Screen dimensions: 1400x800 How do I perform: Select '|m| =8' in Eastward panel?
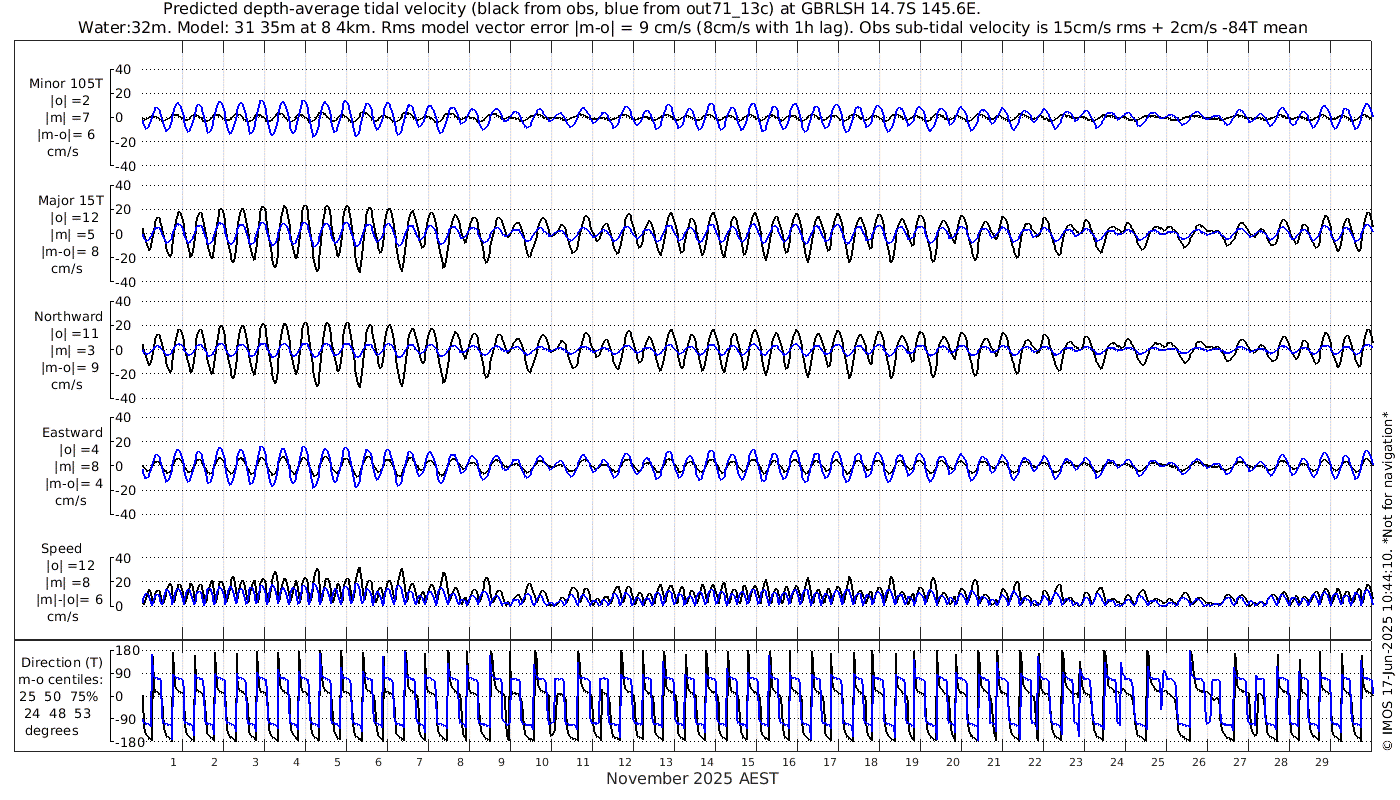click(x=74, y=466)
